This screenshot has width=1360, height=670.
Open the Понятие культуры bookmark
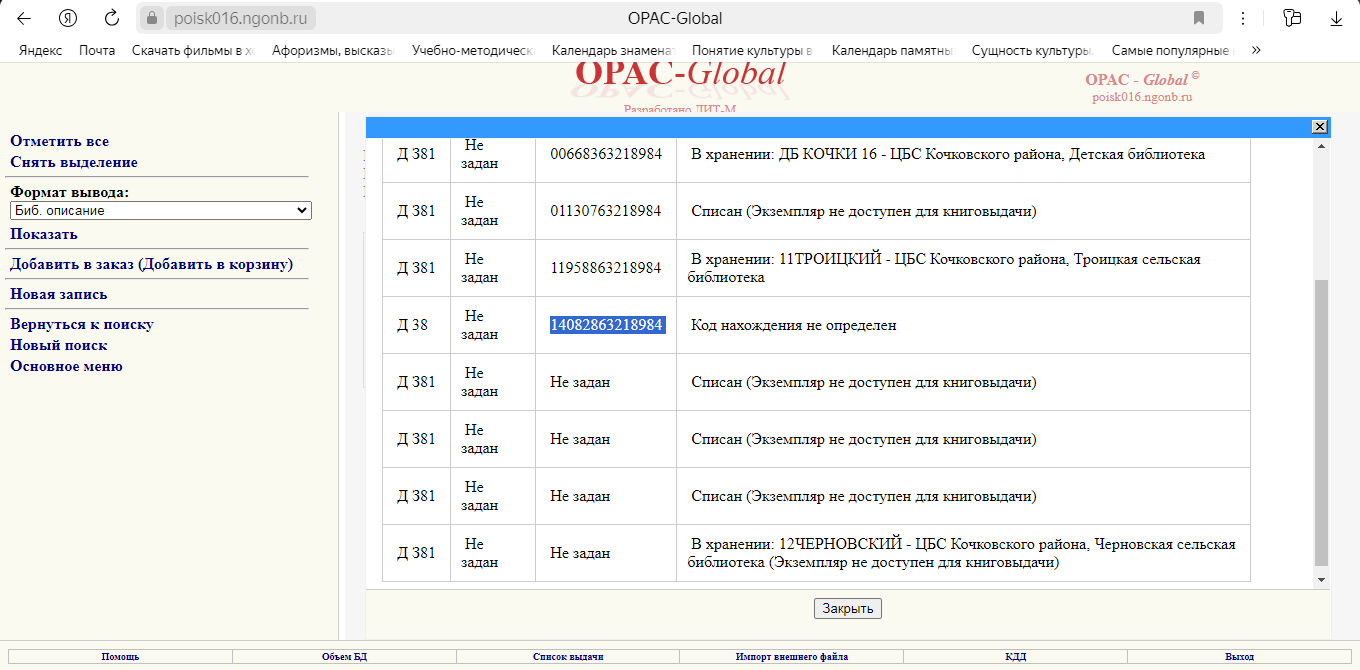click(x=752, y=50)
